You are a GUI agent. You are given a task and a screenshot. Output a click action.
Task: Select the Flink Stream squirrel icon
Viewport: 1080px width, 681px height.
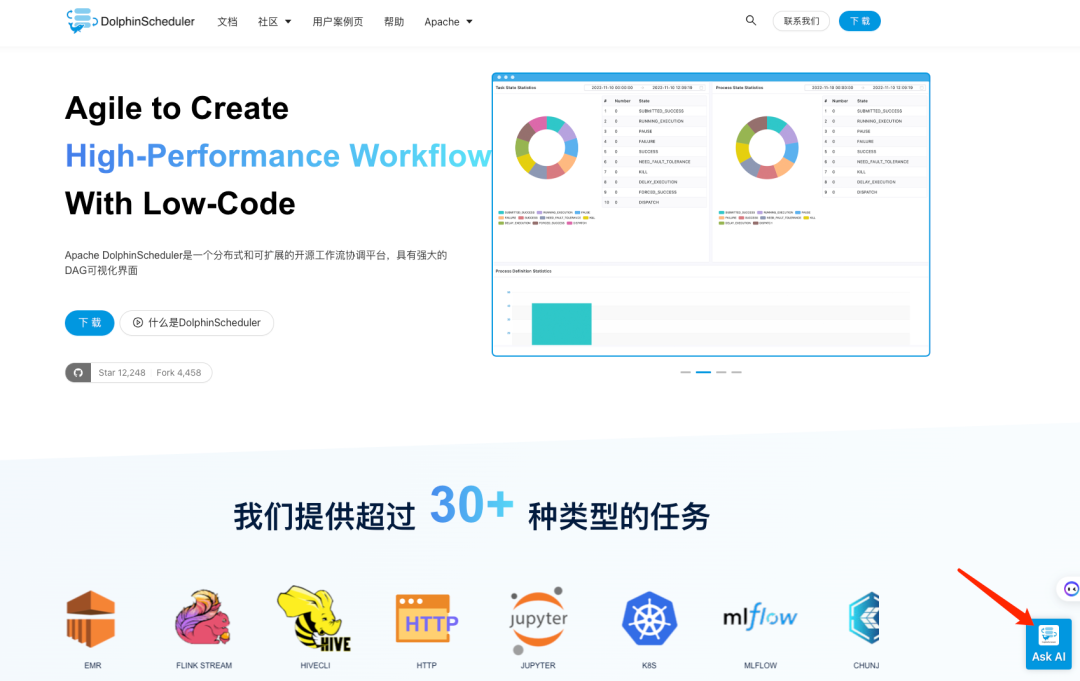tap(202, 617)
